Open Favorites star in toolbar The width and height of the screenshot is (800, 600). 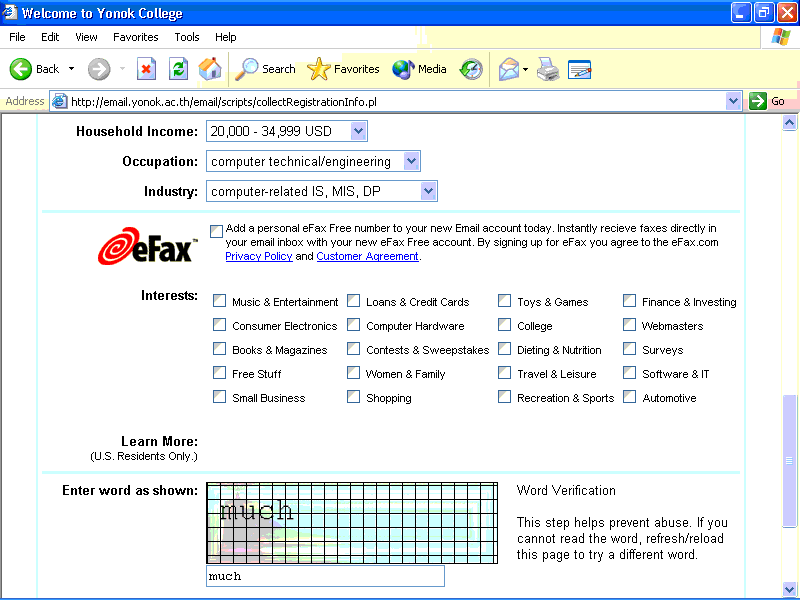[x=319, y=69]
